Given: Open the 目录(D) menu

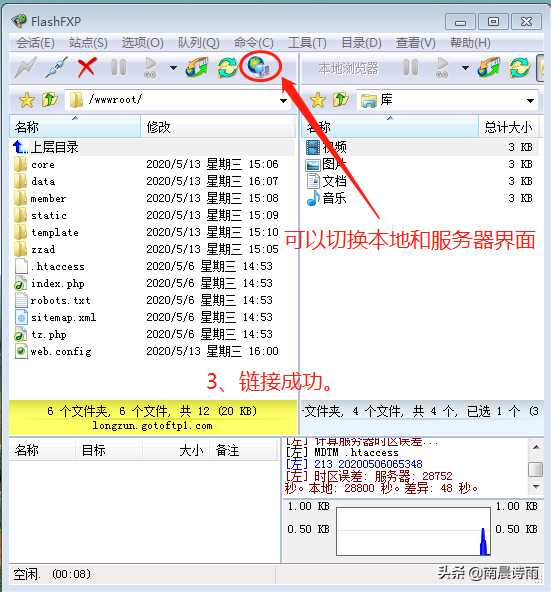Looking at the screenshot, I should point(361,43).
